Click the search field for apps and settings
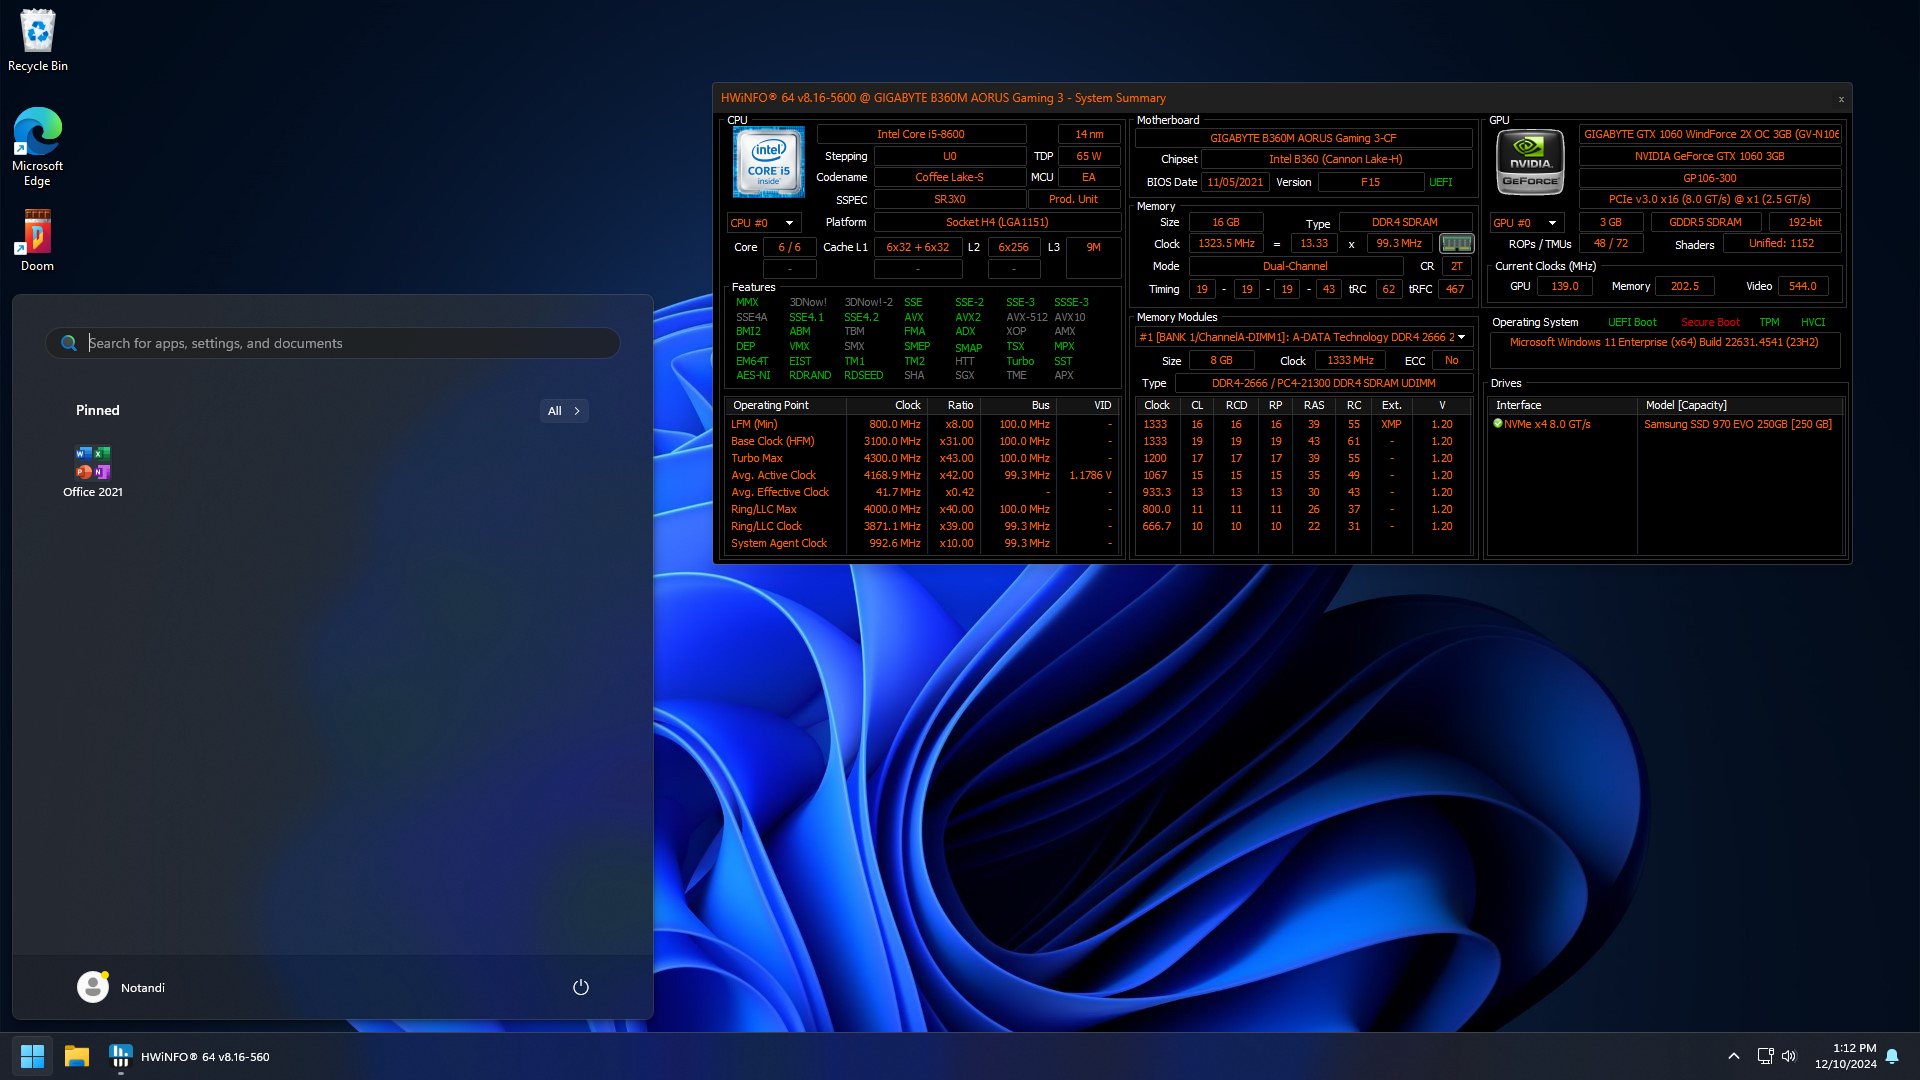The image size is (1920, 1080). 333,342
